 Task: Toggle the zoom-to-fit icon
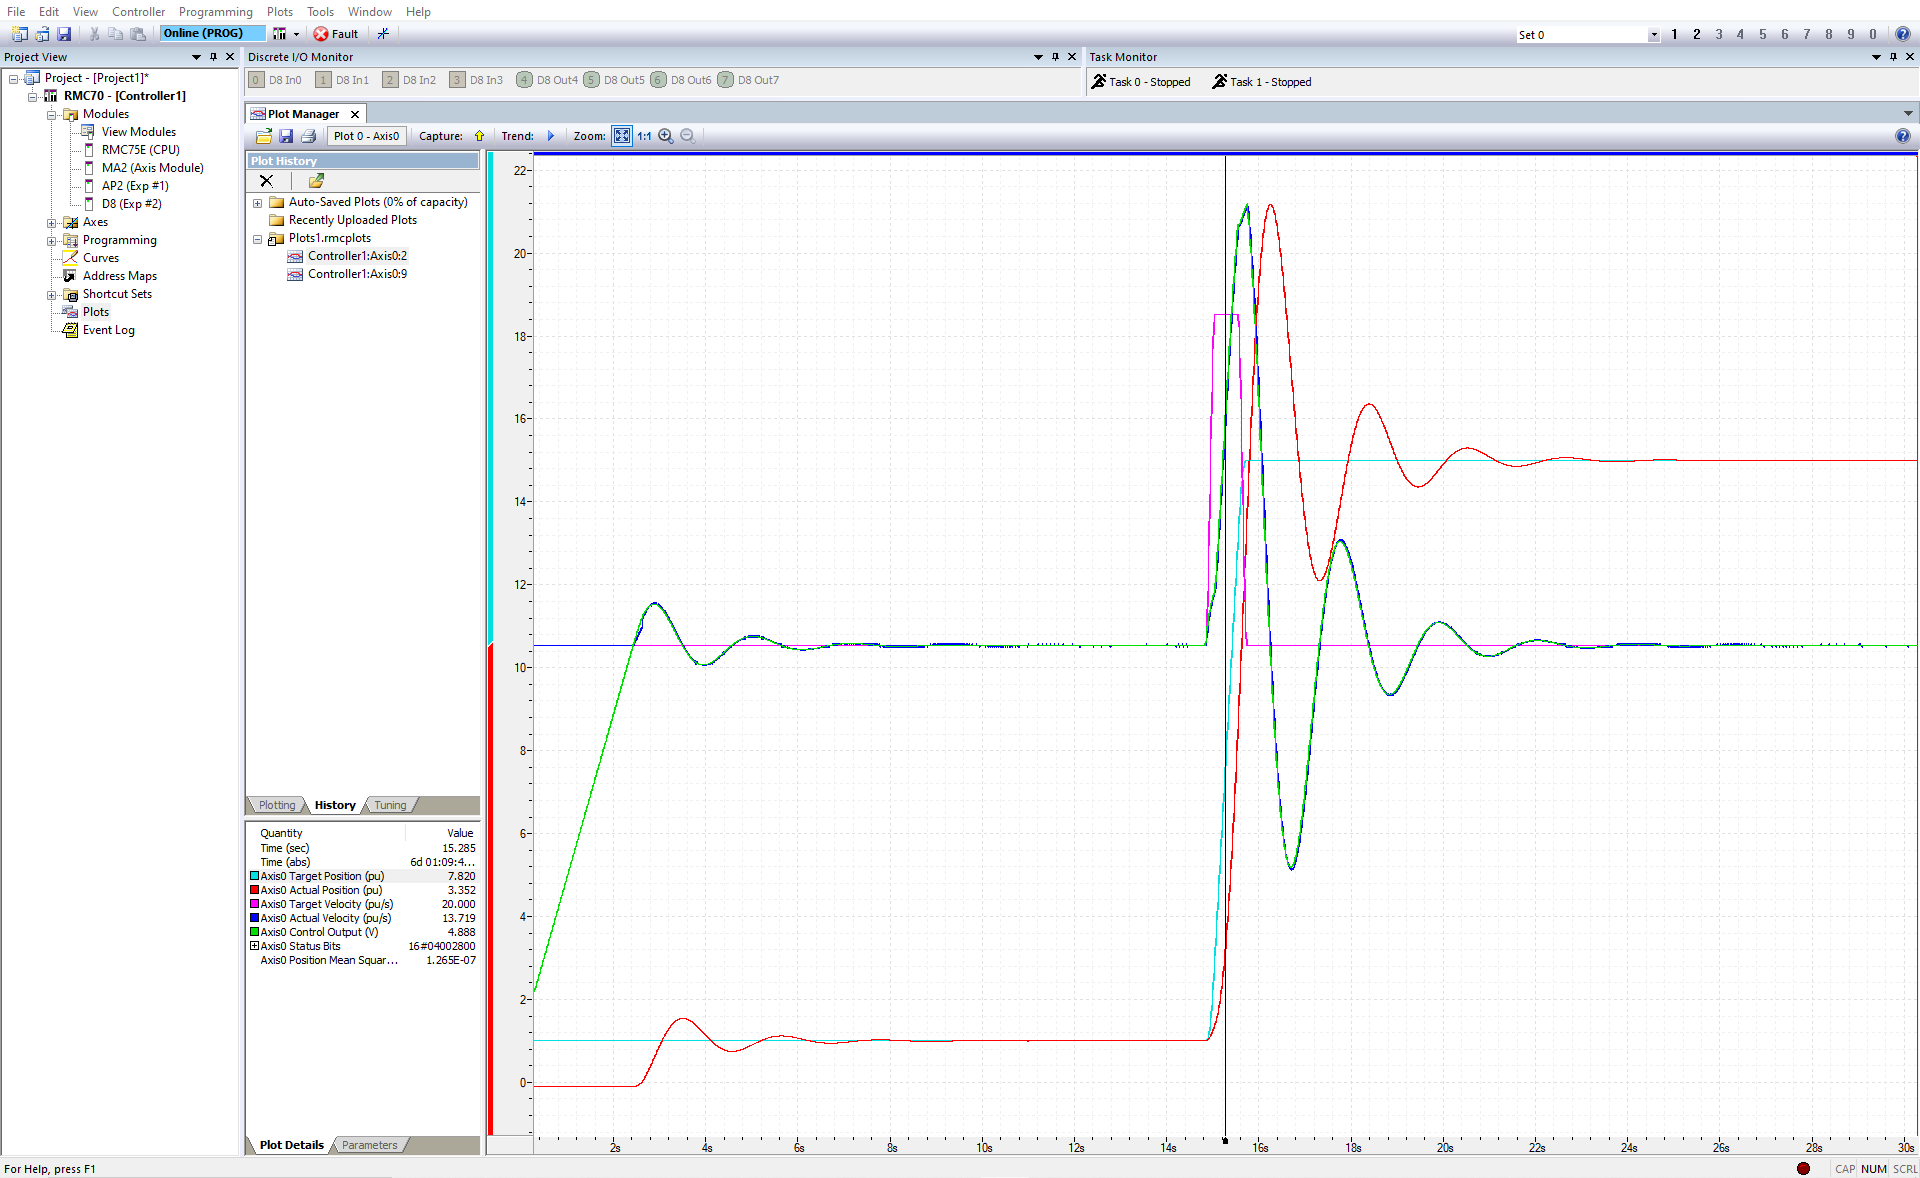click(622, 136)
